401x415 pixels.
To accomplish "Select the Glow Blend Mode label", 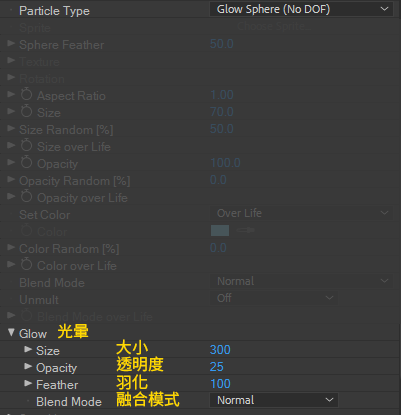I will pyautogui.click(x=69, y=402).
